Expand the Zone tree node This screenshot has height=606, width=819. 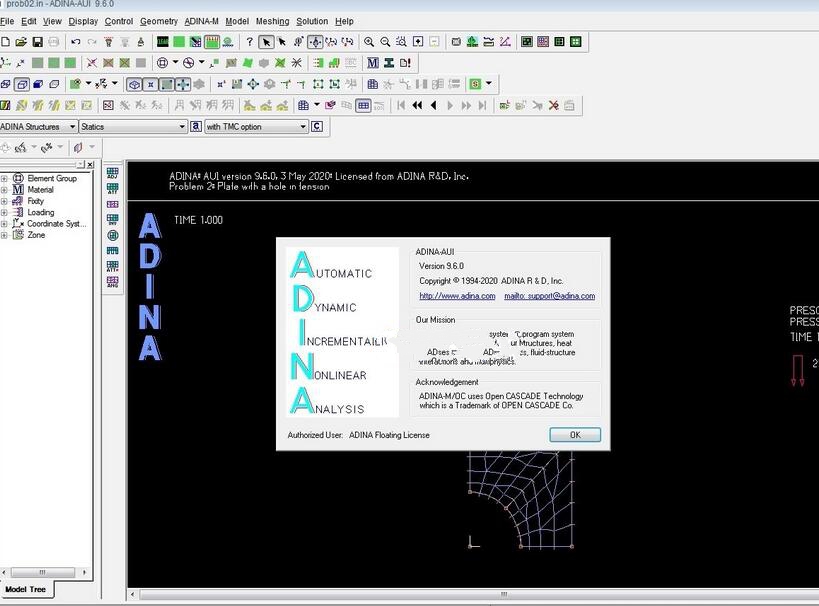(4, 235)
